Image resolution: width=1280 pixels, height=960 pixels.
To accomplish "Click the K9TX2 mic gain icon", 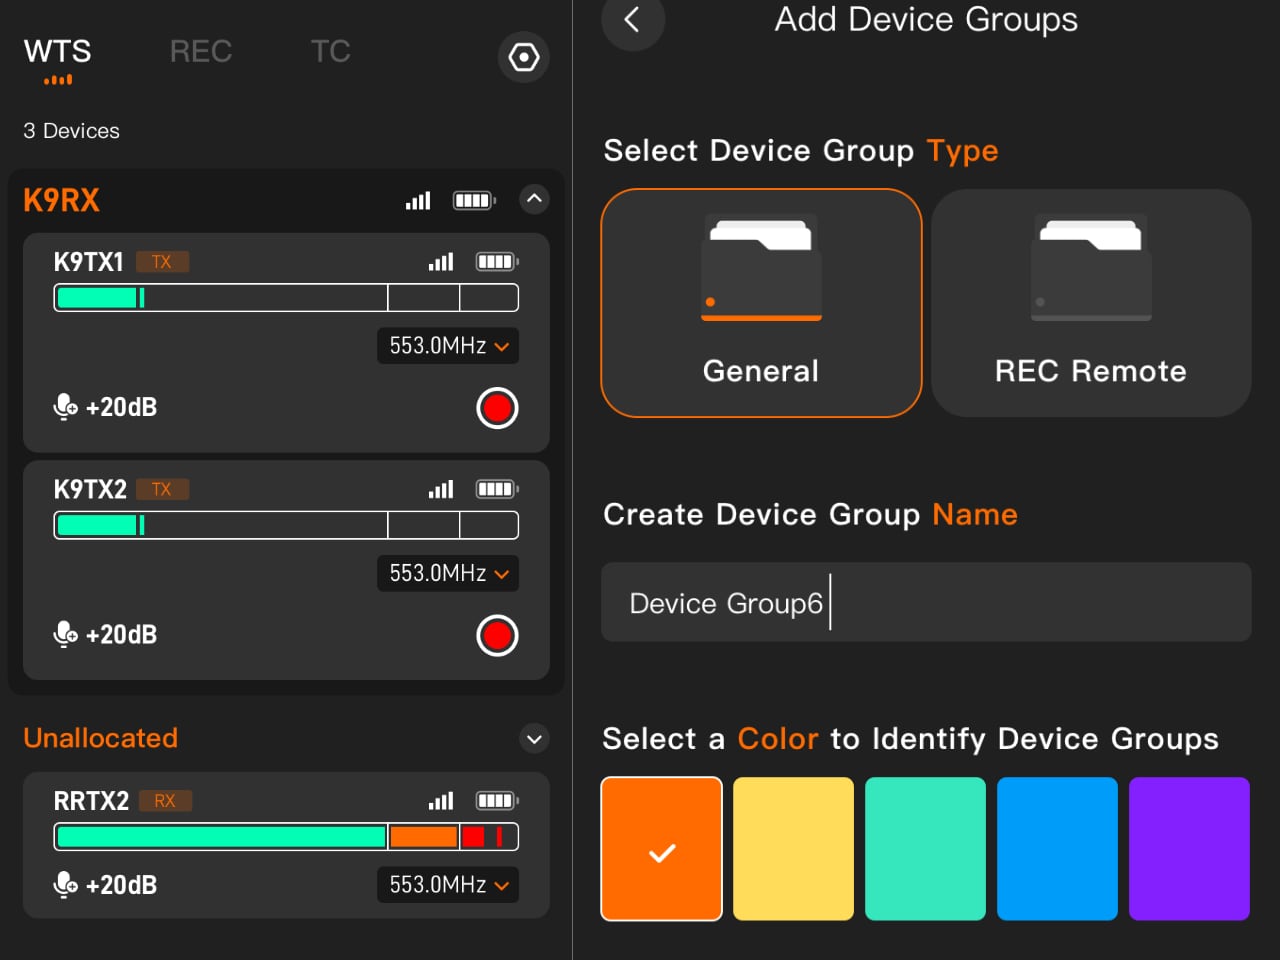I will pyautogui.click(x=66, y=634).
